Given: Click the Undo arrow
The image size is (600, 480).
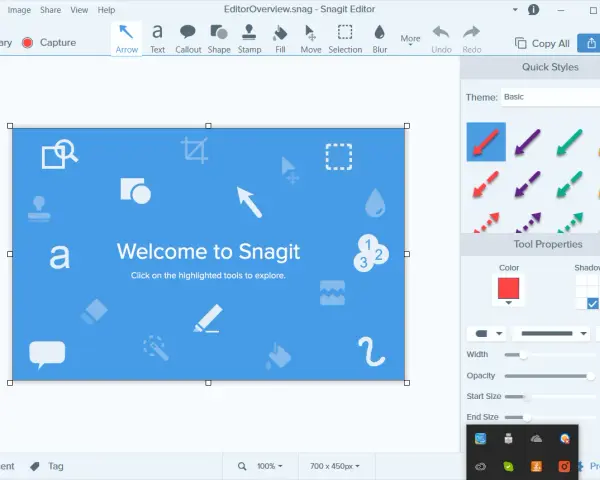Looking at the screenshot, I should pos(441,39).
